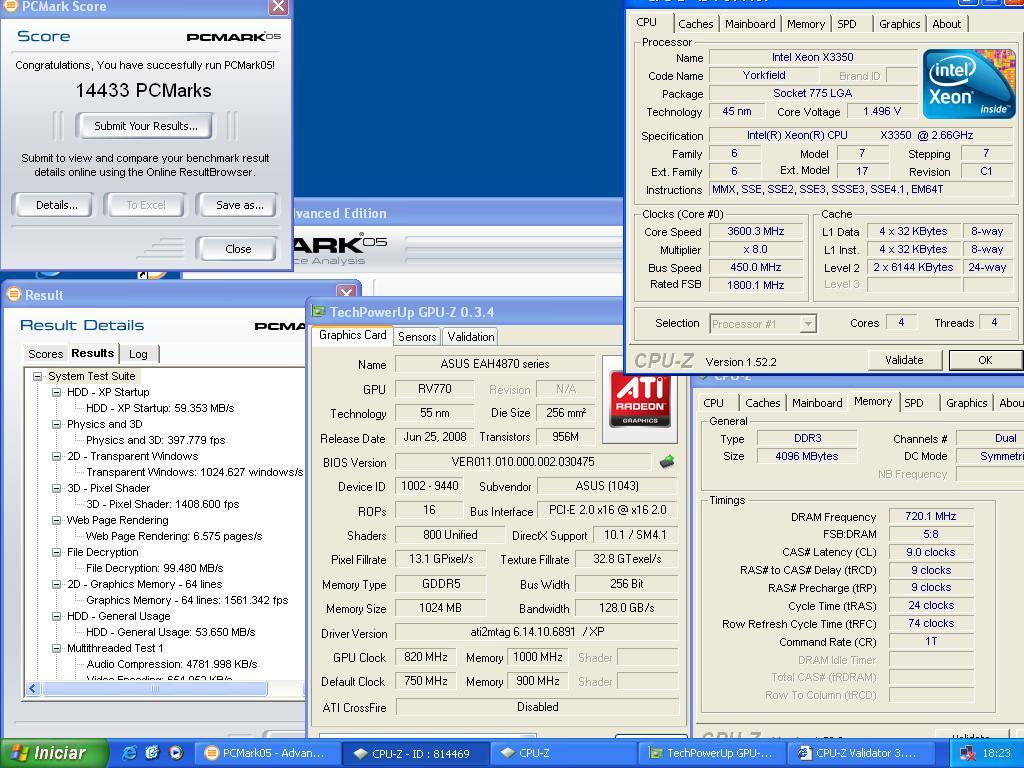Viewport: 1024px width, 768px height.
Task: Click Core Speed 3600.3 MHz field
Action: tap(755, 231)
